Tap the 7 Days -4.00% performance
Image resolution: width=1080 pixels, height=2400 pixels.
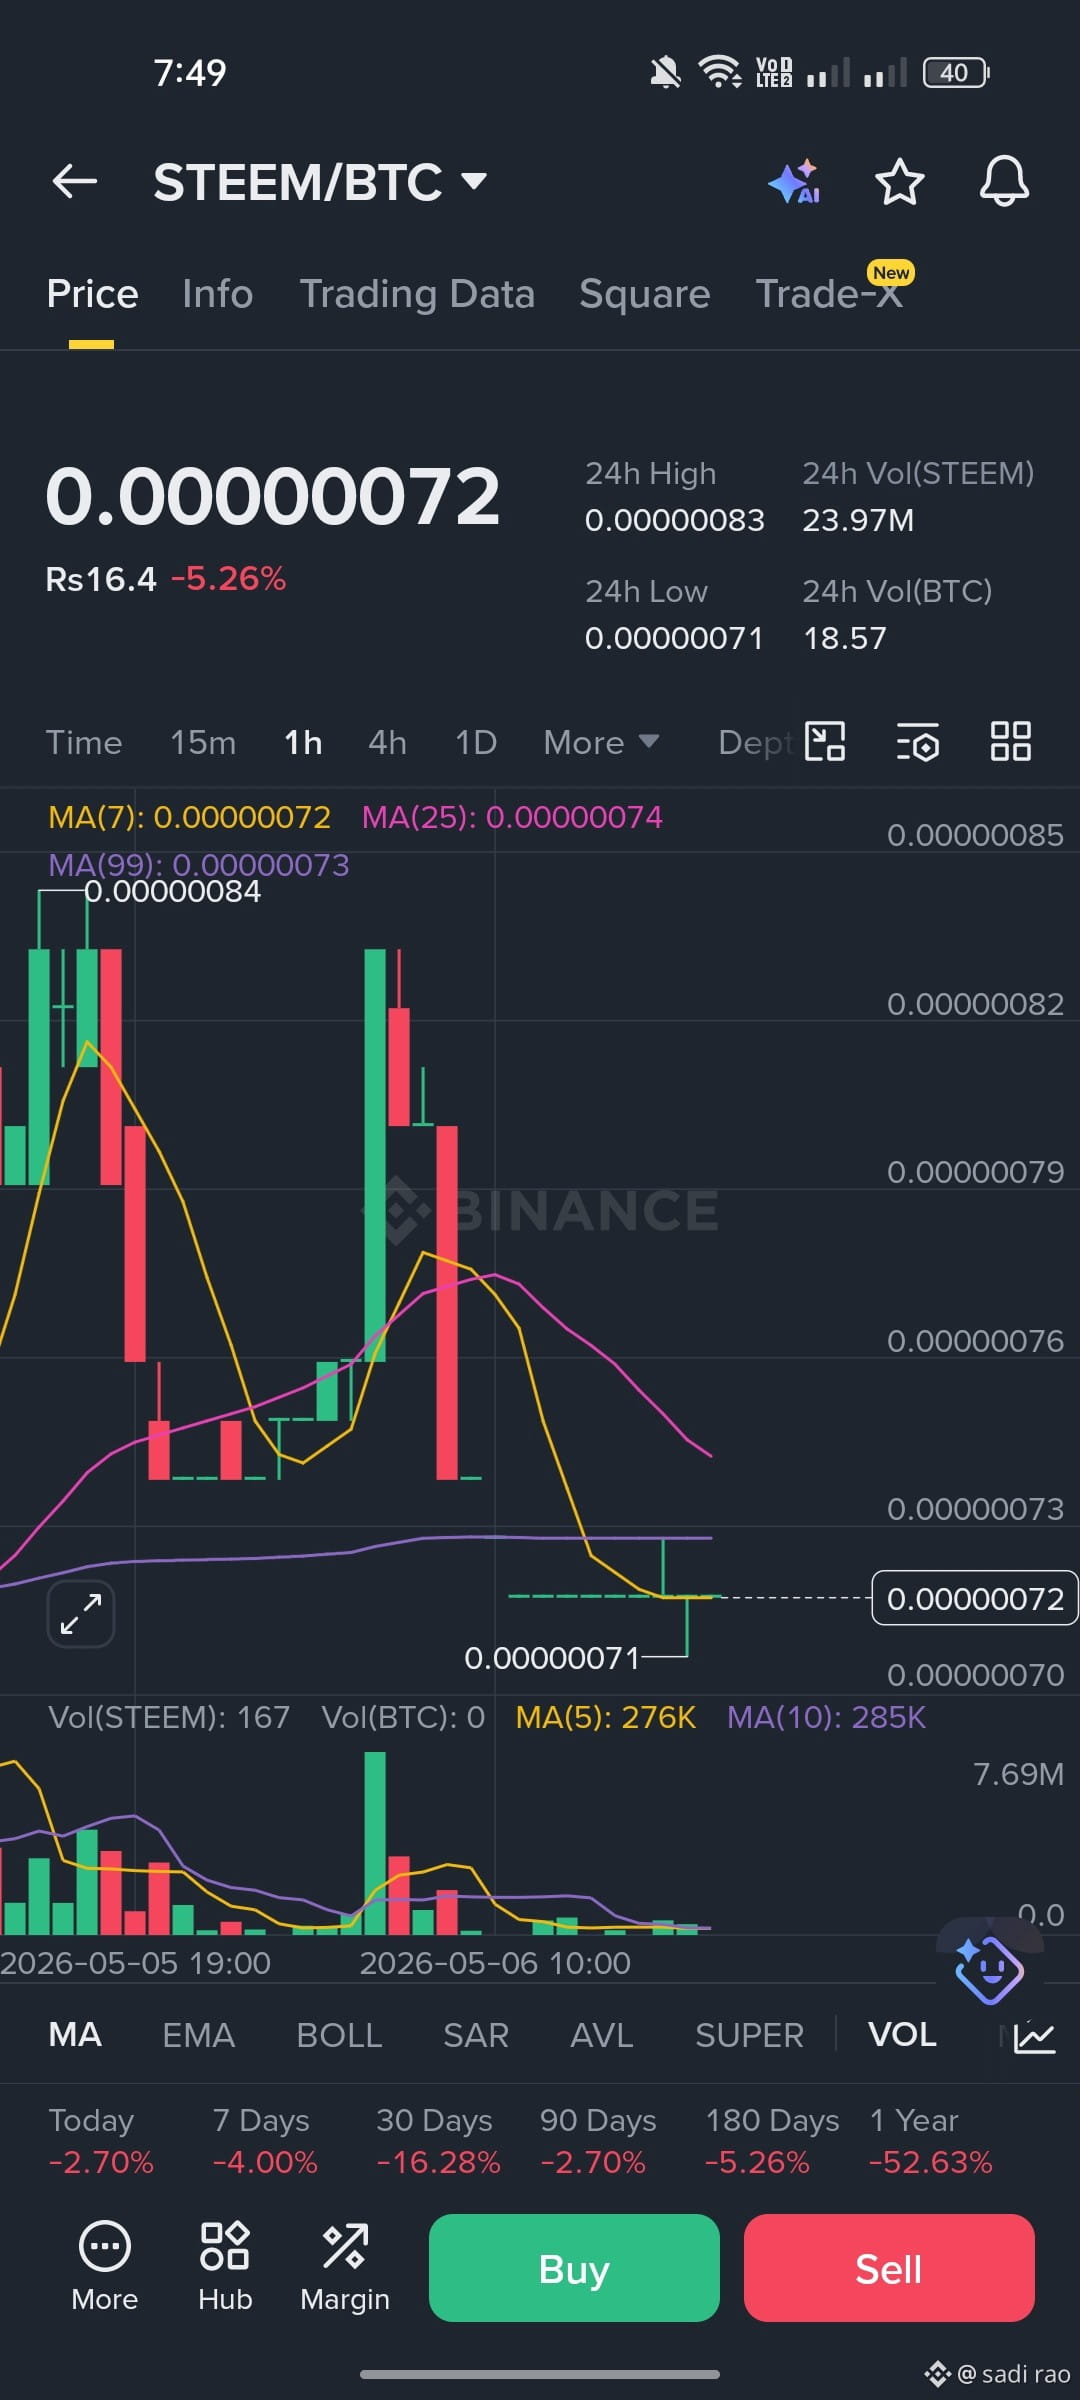(x=265, y=2141)
